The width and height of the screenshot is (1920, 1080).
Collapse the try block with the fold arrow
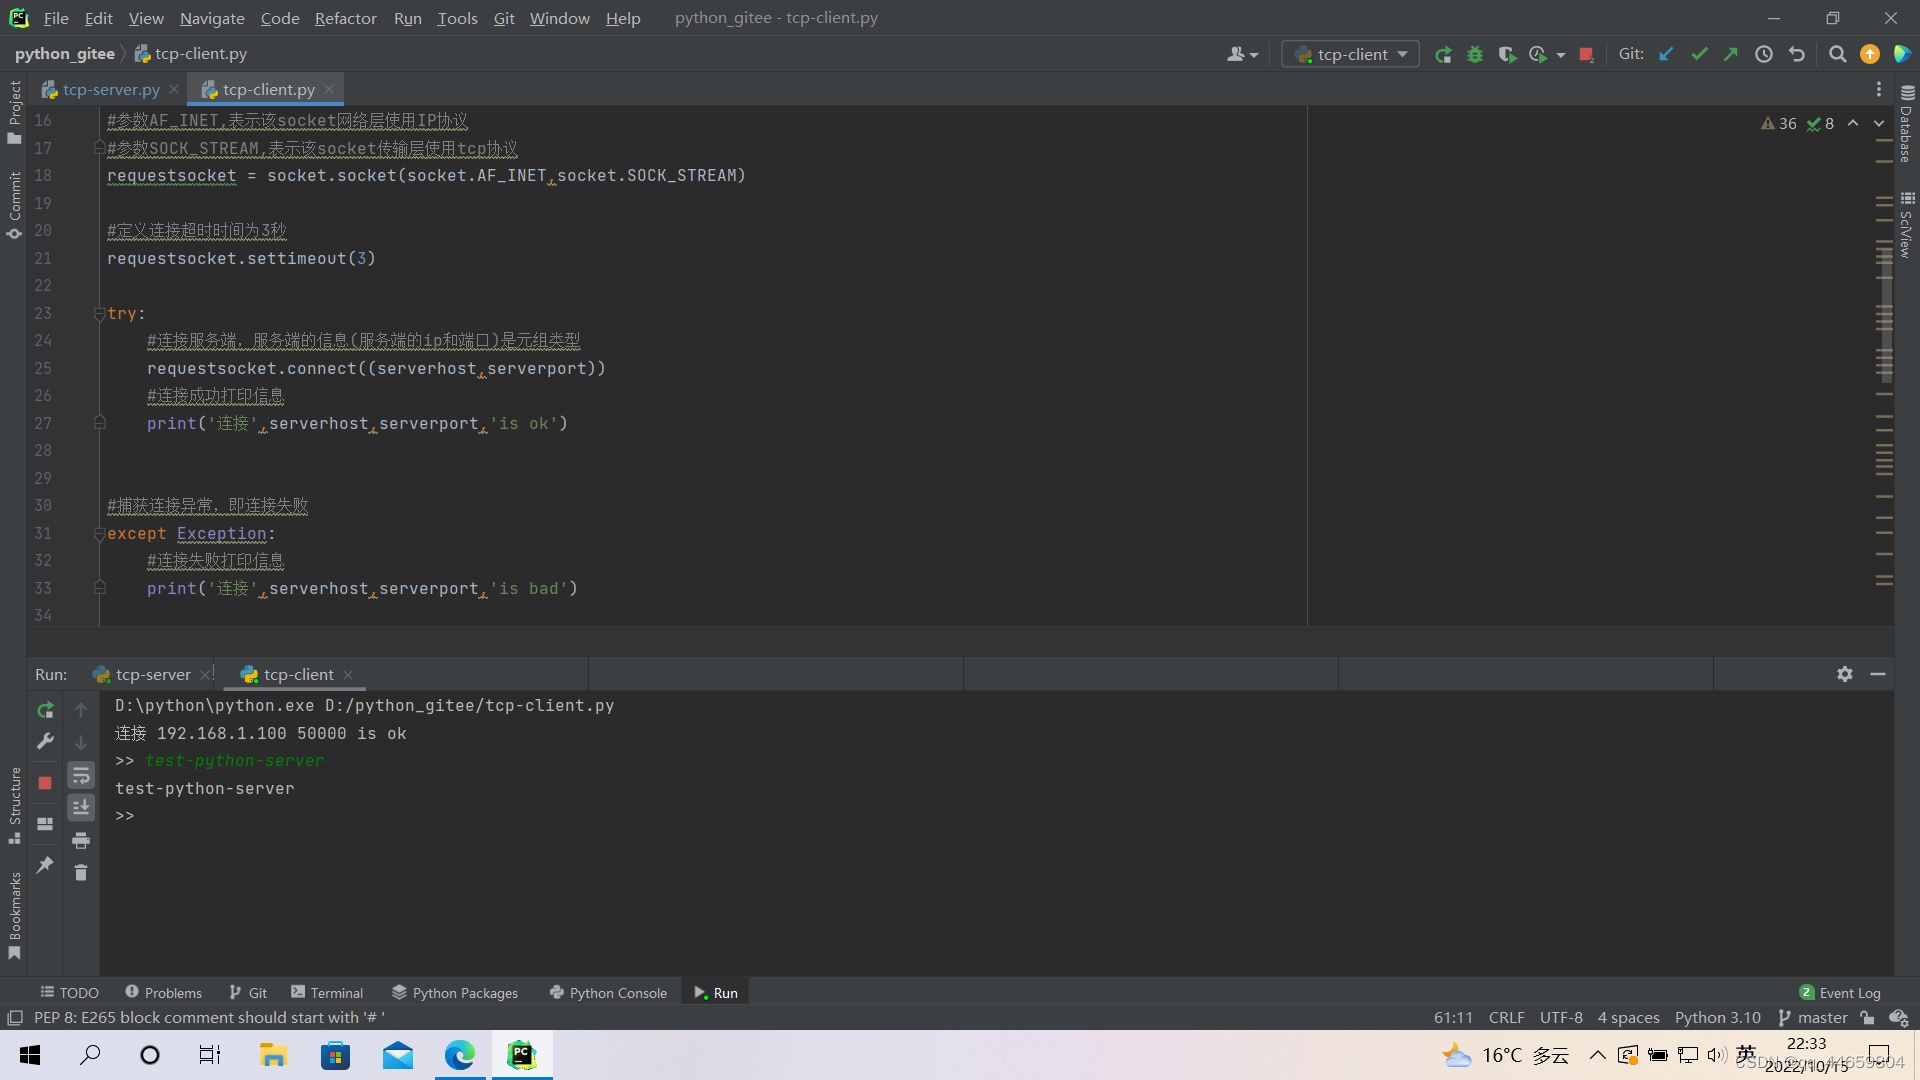tap(98, 313)
